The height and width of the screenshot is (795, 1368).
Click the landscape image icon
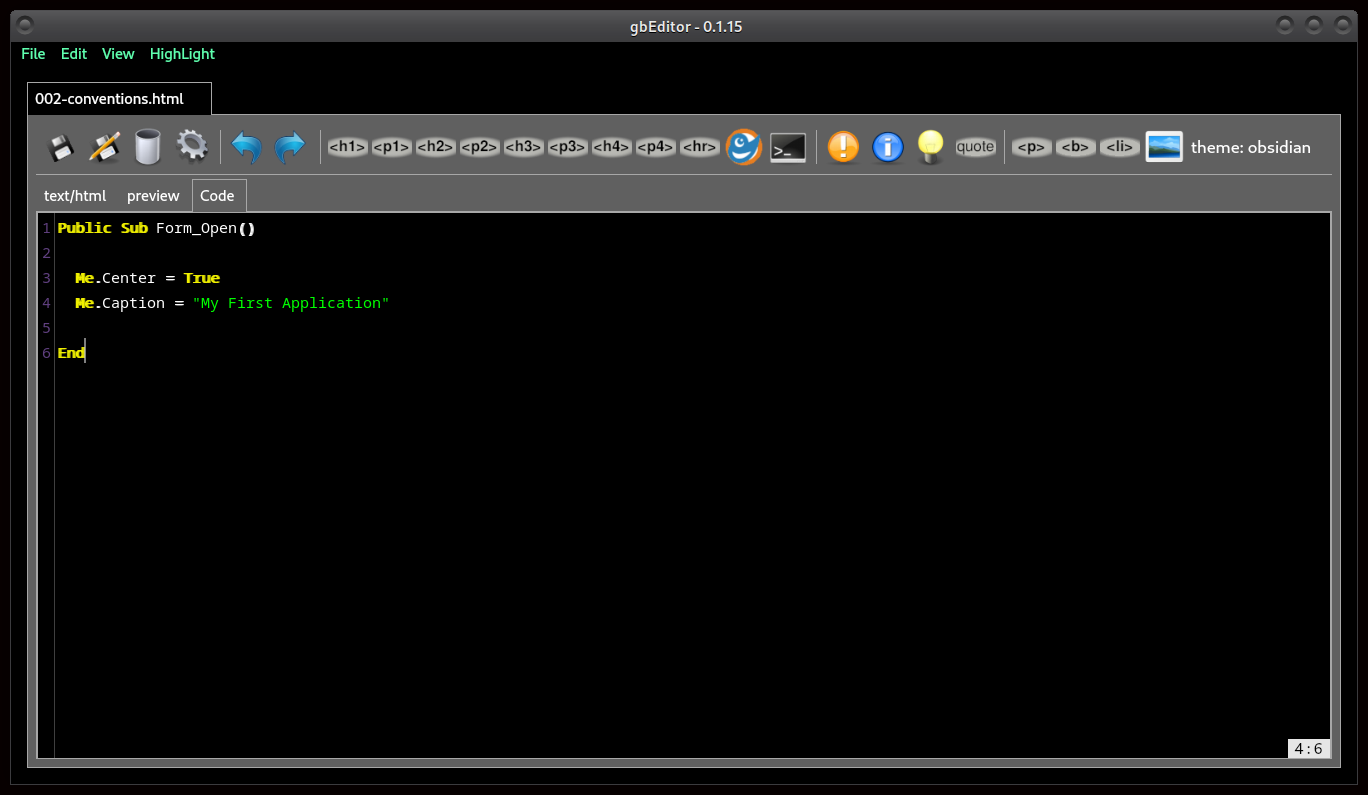point(1164,147)
